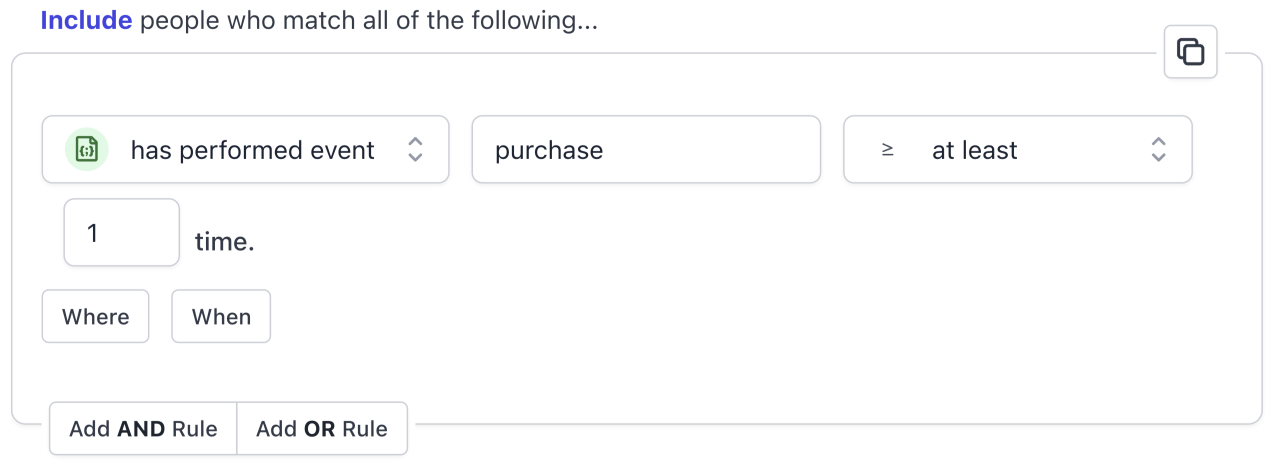Open the 'at least' comparison dropdown
This screenshot has width=1281, height=472.
(1017, 150)
